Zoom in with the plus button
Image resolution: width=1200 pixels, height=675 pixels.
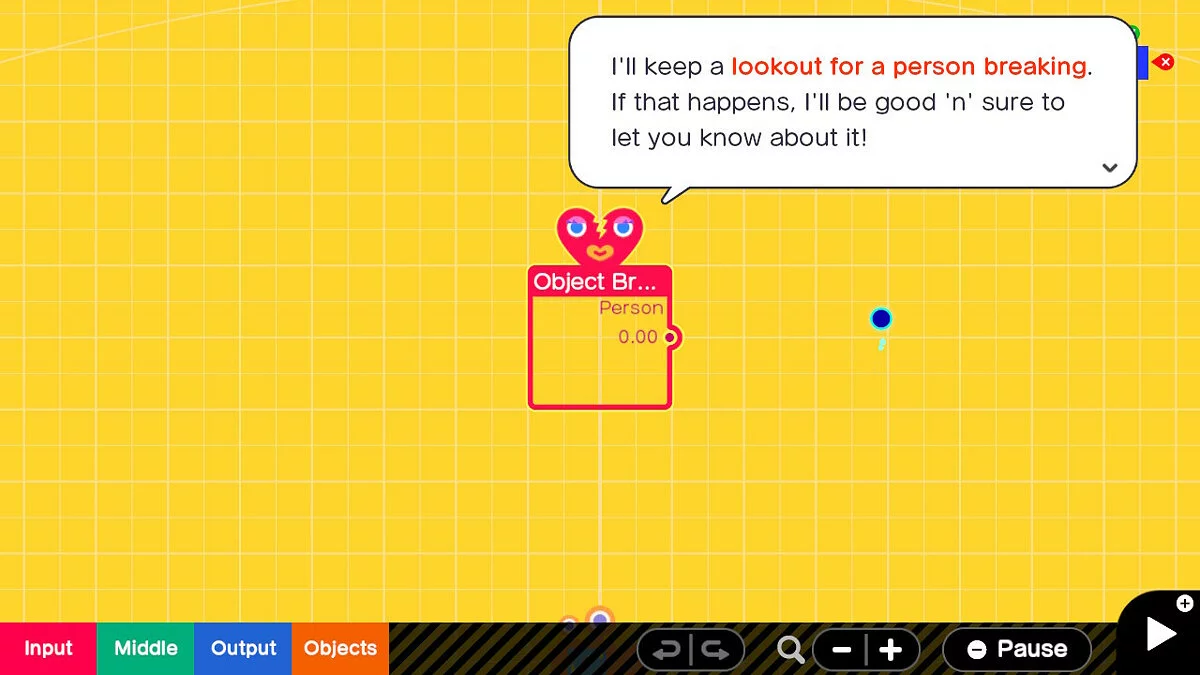click(x=891, y=650)
